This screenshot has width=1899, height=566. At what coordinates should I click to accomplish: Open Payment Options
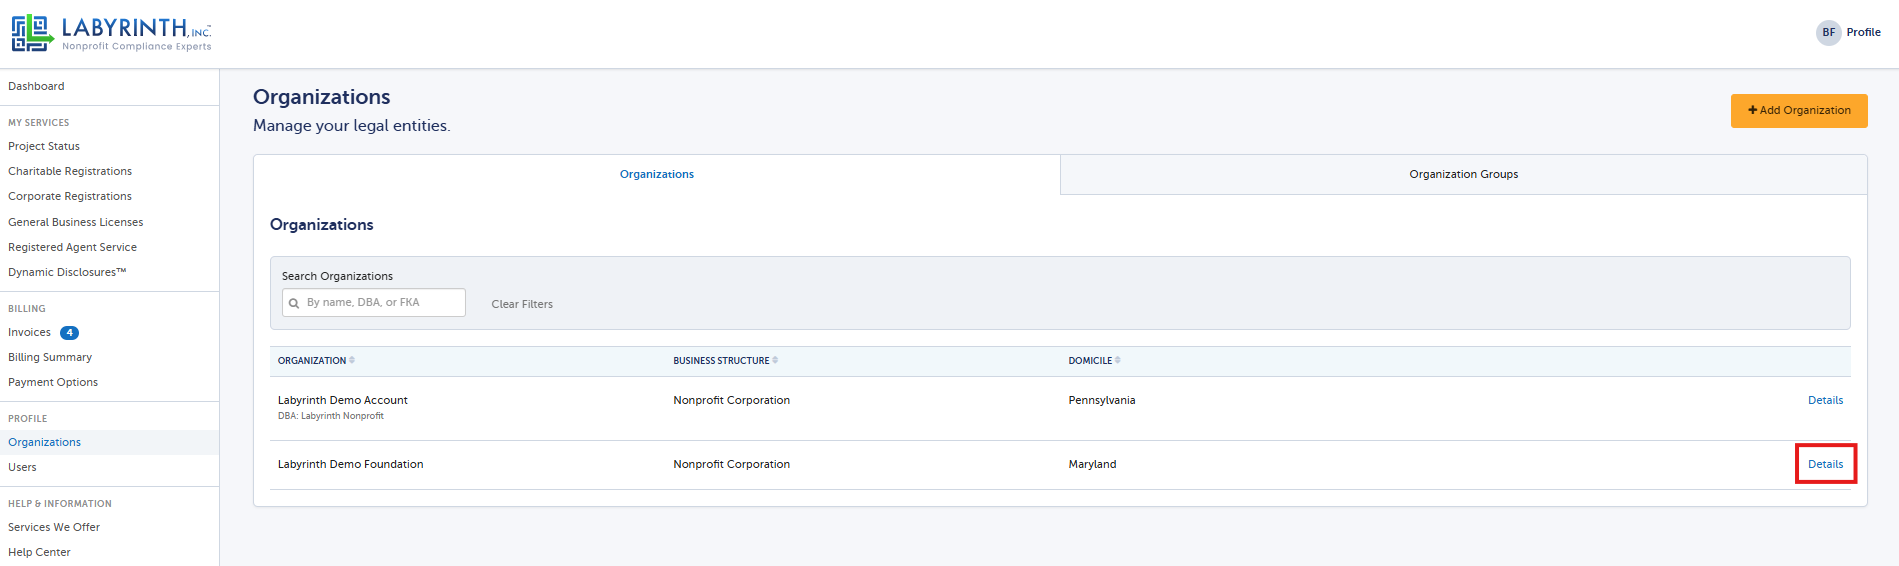(x=53, y=382)
